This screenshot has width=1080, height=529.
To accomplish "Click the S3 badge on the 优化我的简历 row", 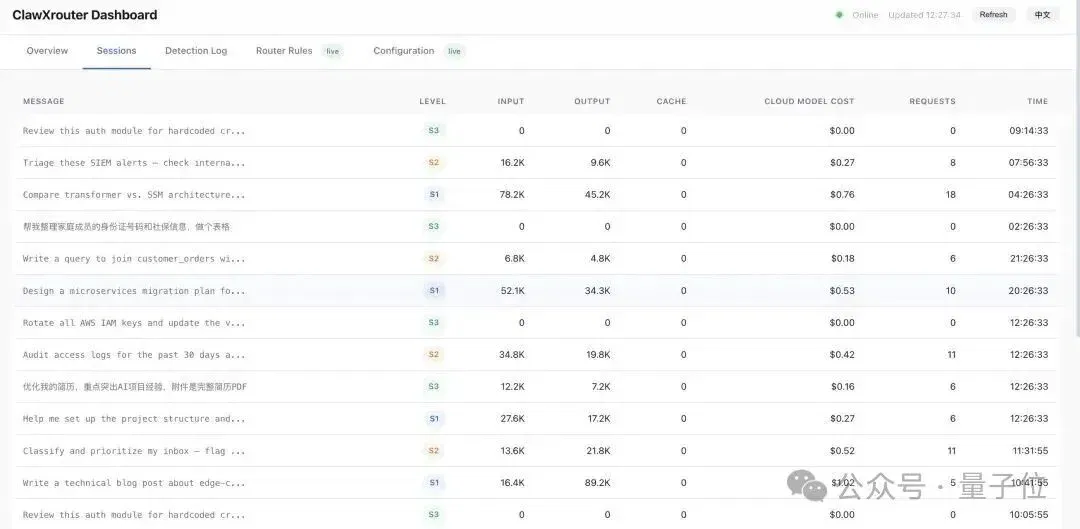I will 433,386.
